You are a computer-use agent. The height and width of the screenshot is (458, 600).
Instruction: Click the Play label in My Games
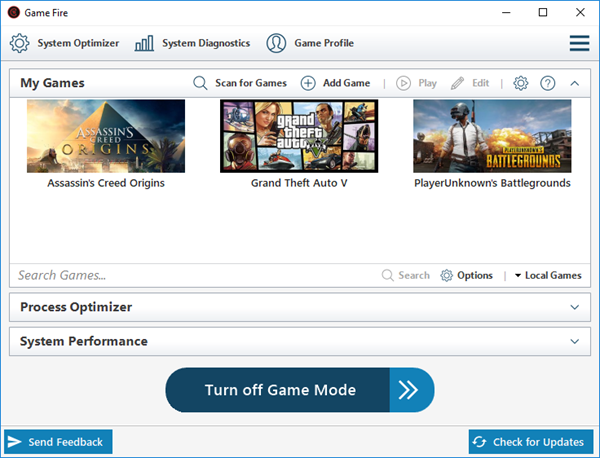(427, 83)
